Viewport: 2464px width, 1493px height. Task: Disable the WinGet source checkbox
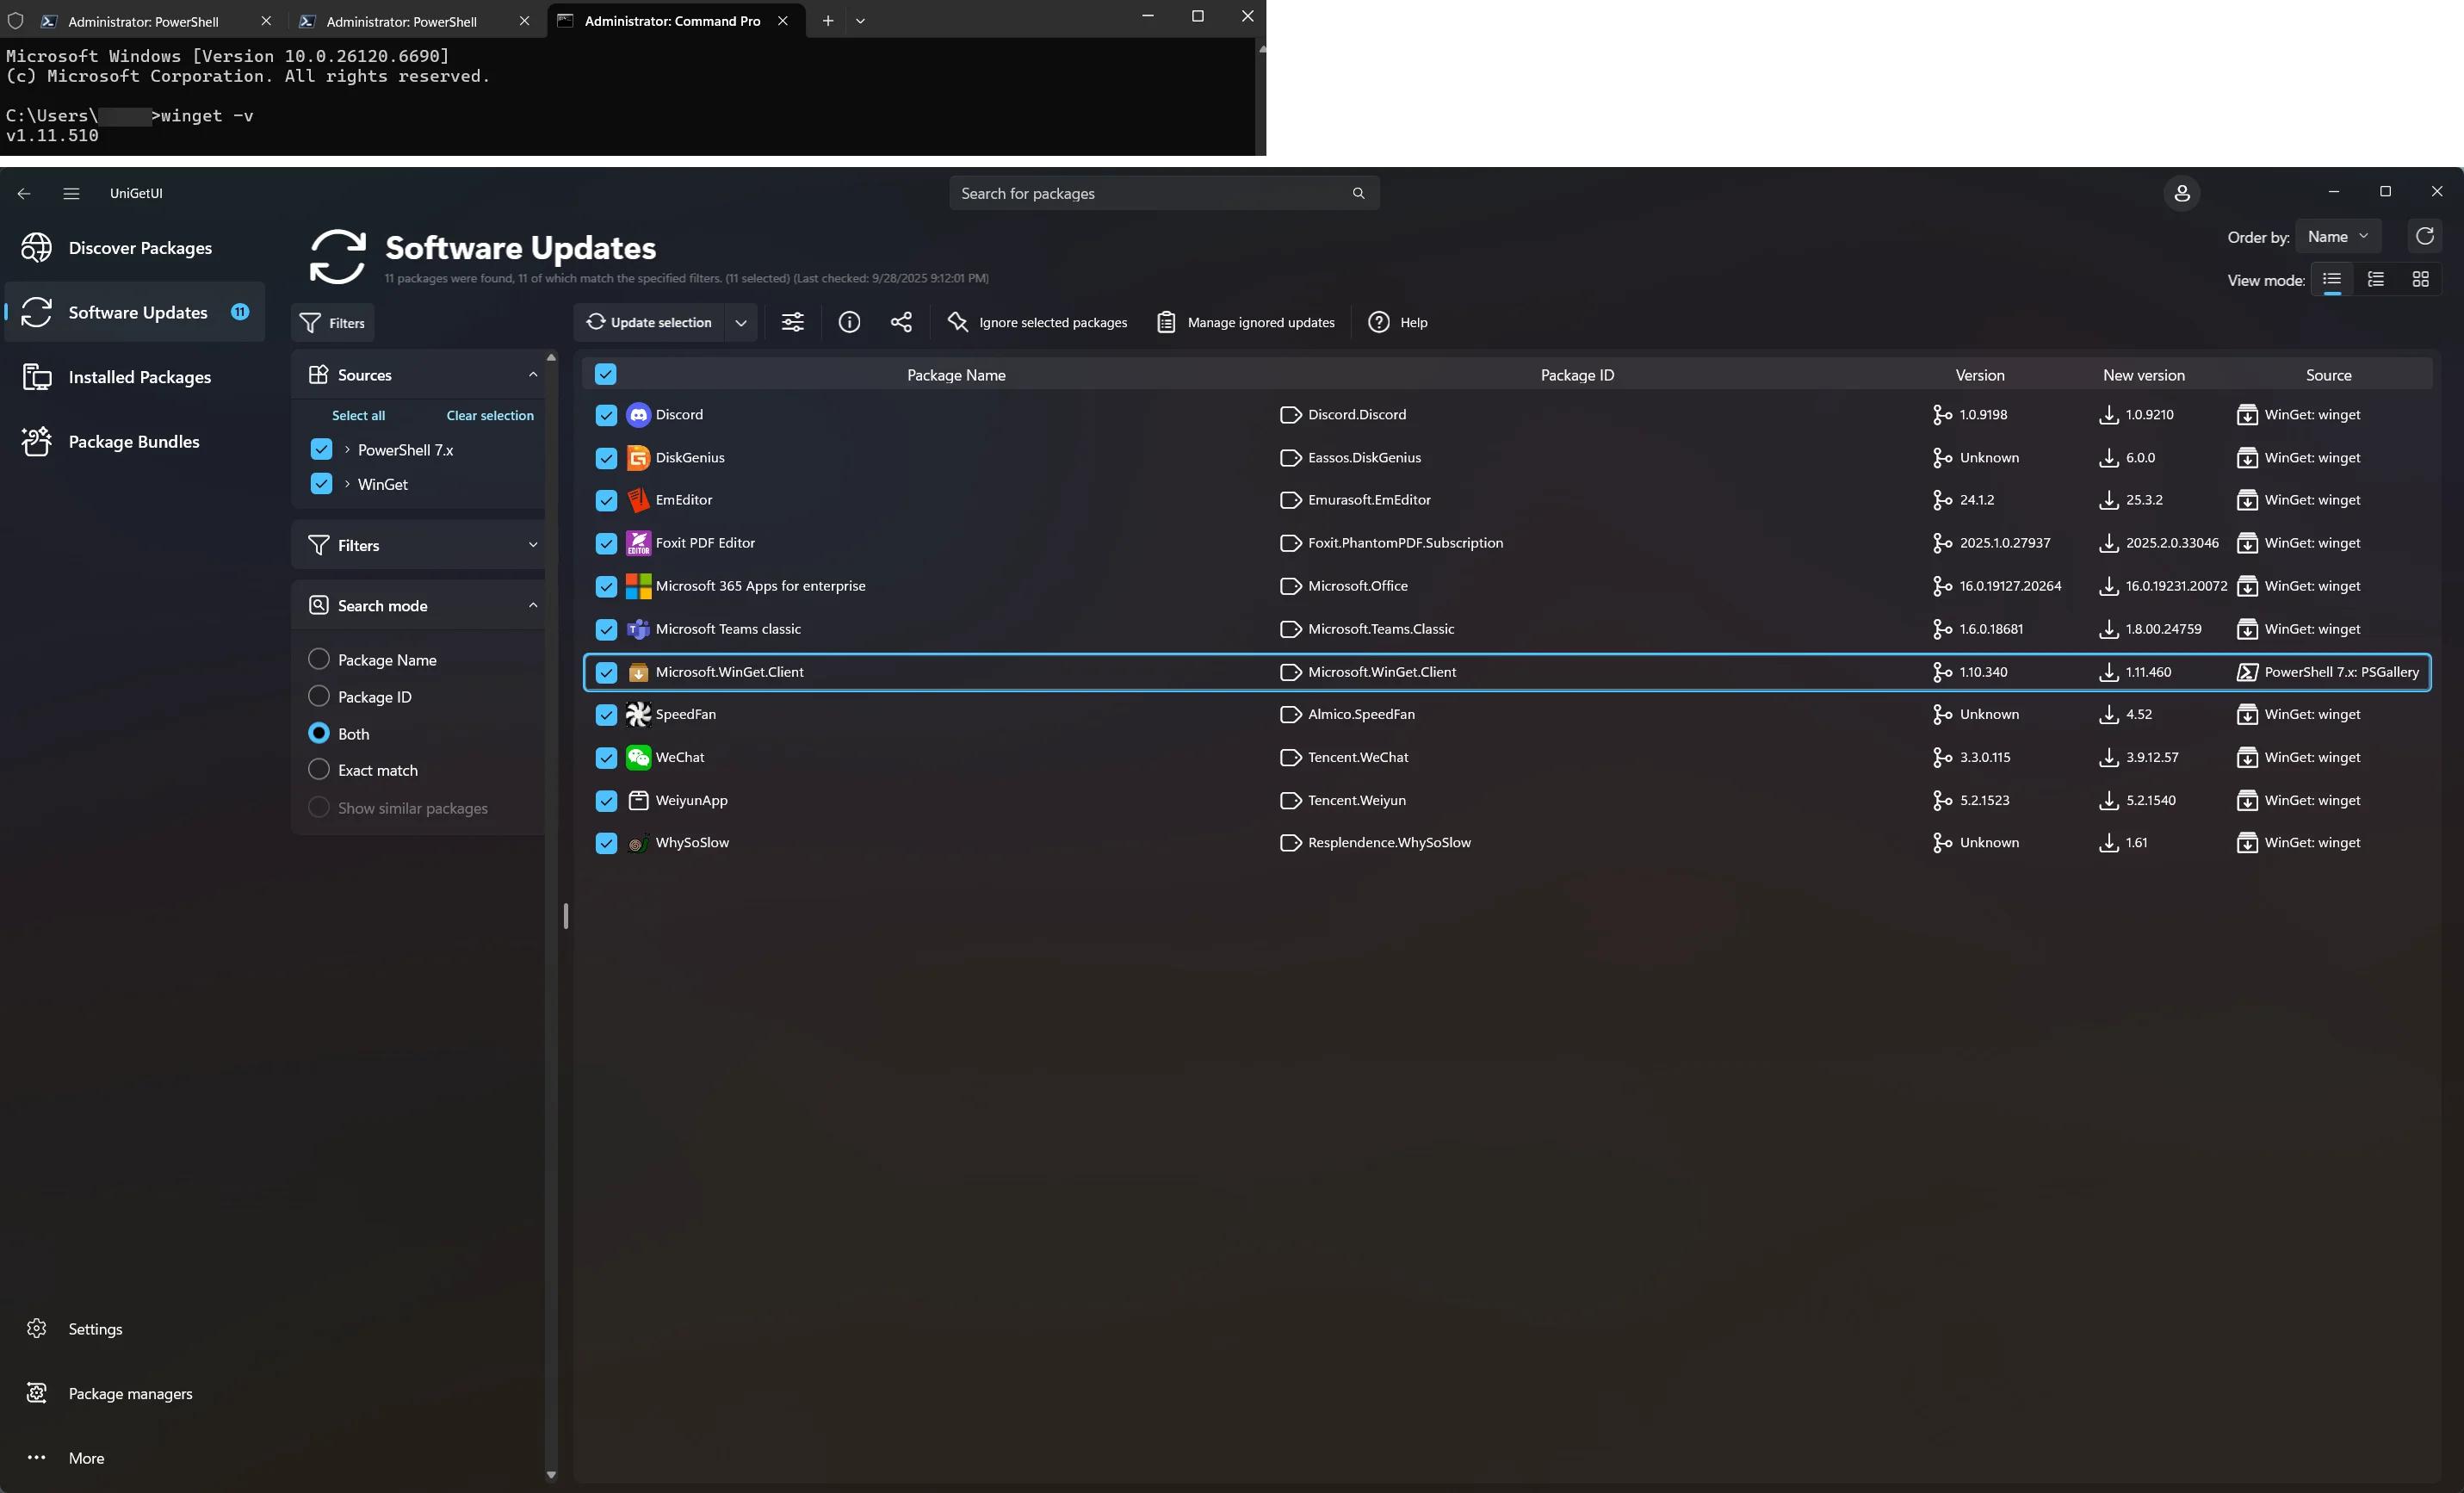pos(321,484)
